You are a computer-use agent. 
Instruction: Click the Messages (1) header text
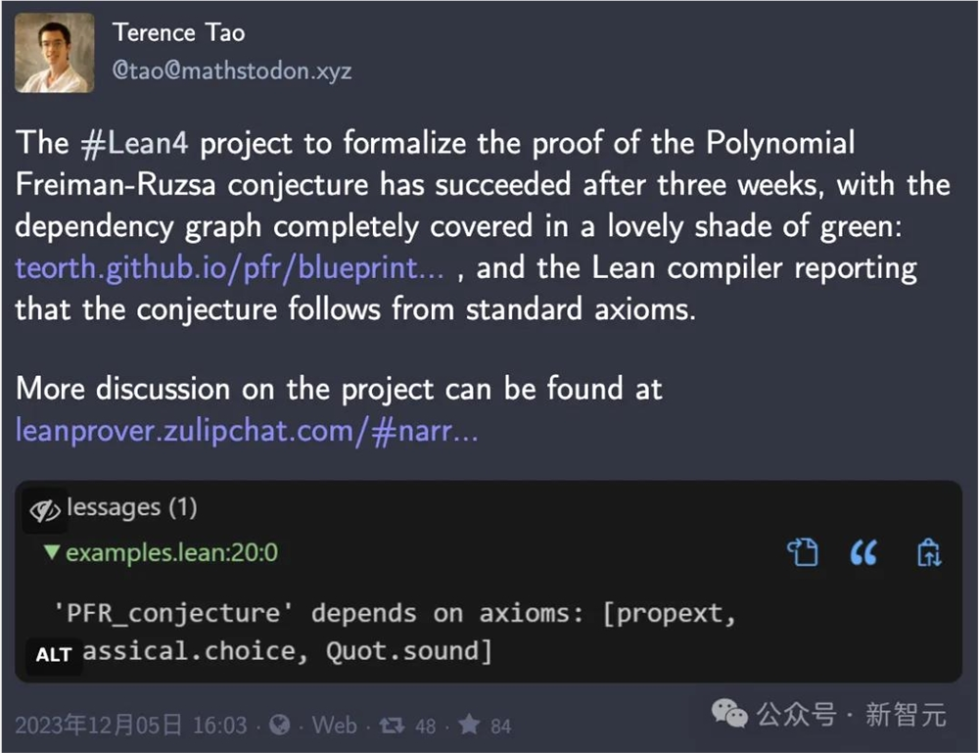coord(131,508)
